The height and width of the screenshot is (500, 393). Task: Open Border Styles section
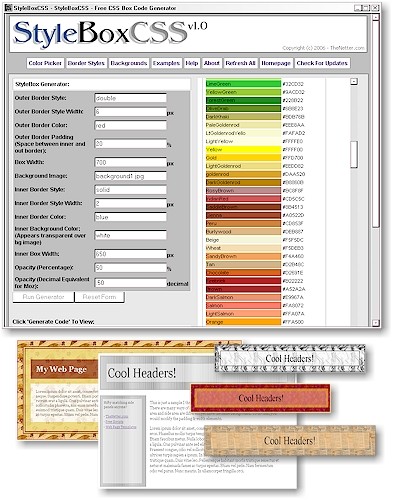coord(86,63)
